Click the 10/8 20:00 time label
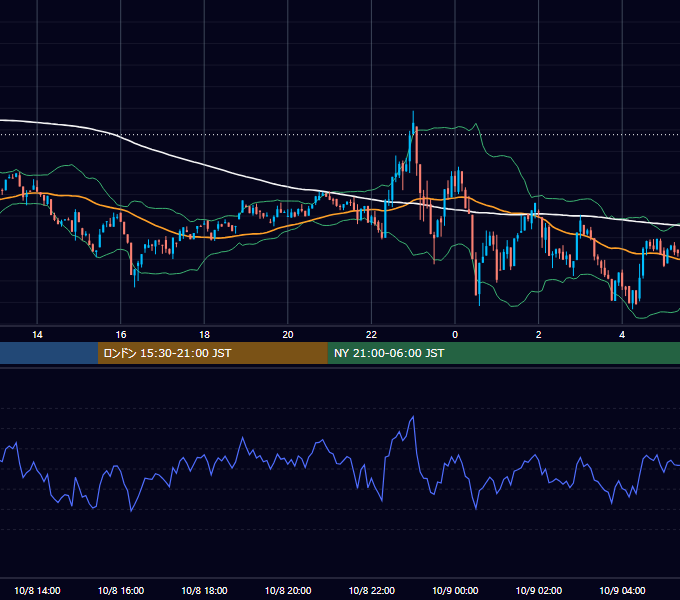 pos(288,590)
